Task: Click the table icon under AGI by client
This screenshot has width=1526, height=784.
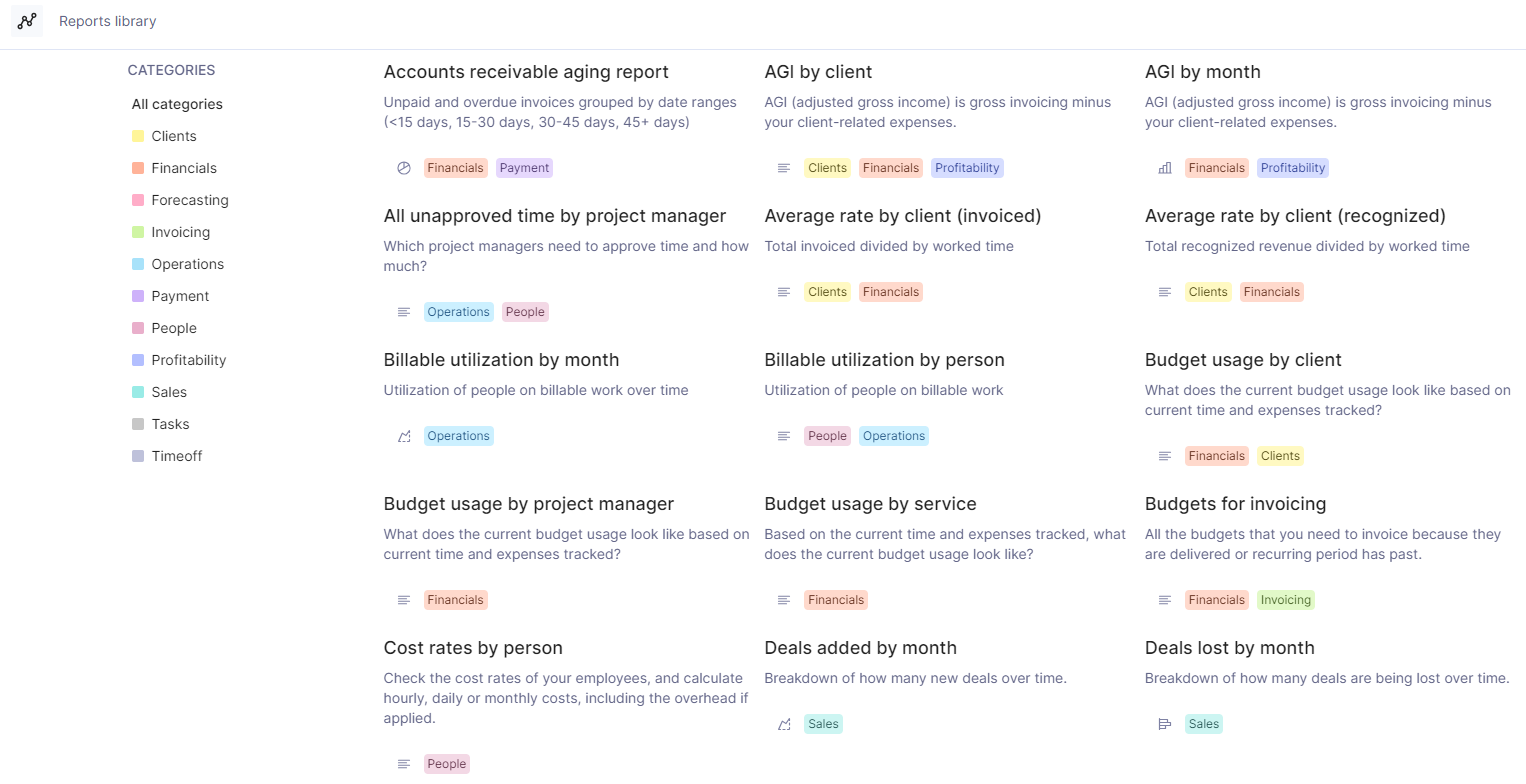Action: point(784,168)
